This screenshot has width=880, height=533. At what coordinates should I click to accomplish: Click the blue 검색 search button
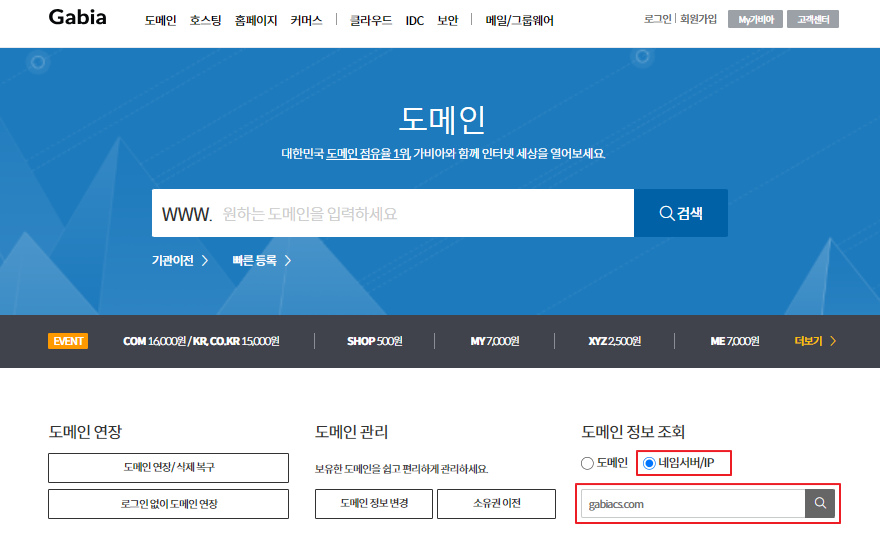point(681,213)
